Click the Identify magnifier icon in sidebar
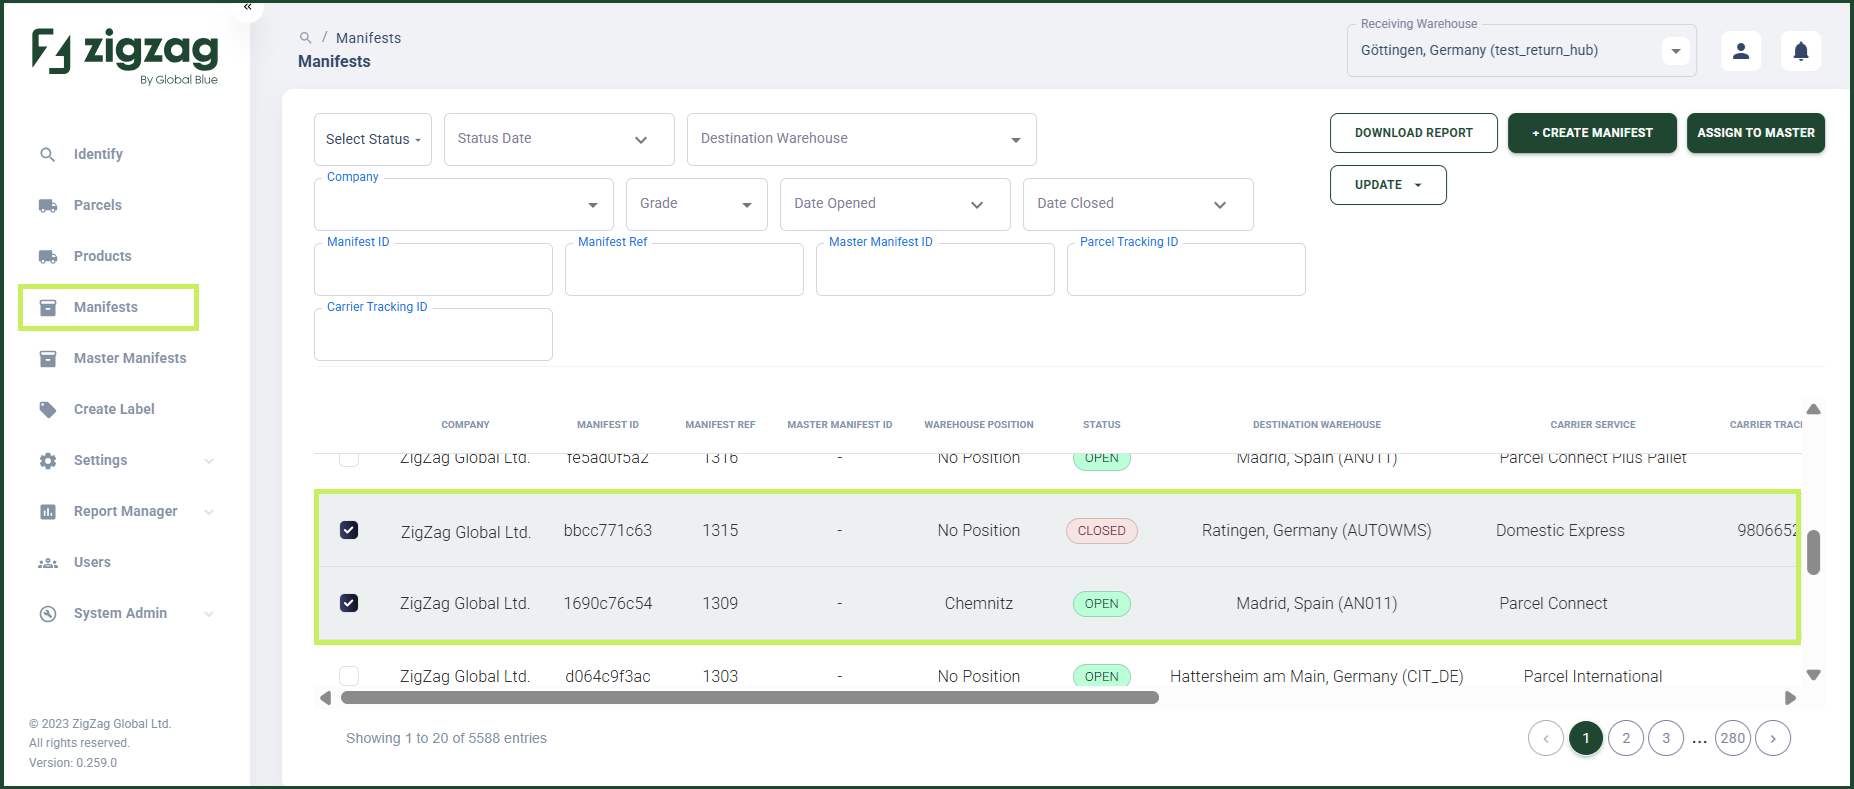1854x789 pixels. (47, 154)
